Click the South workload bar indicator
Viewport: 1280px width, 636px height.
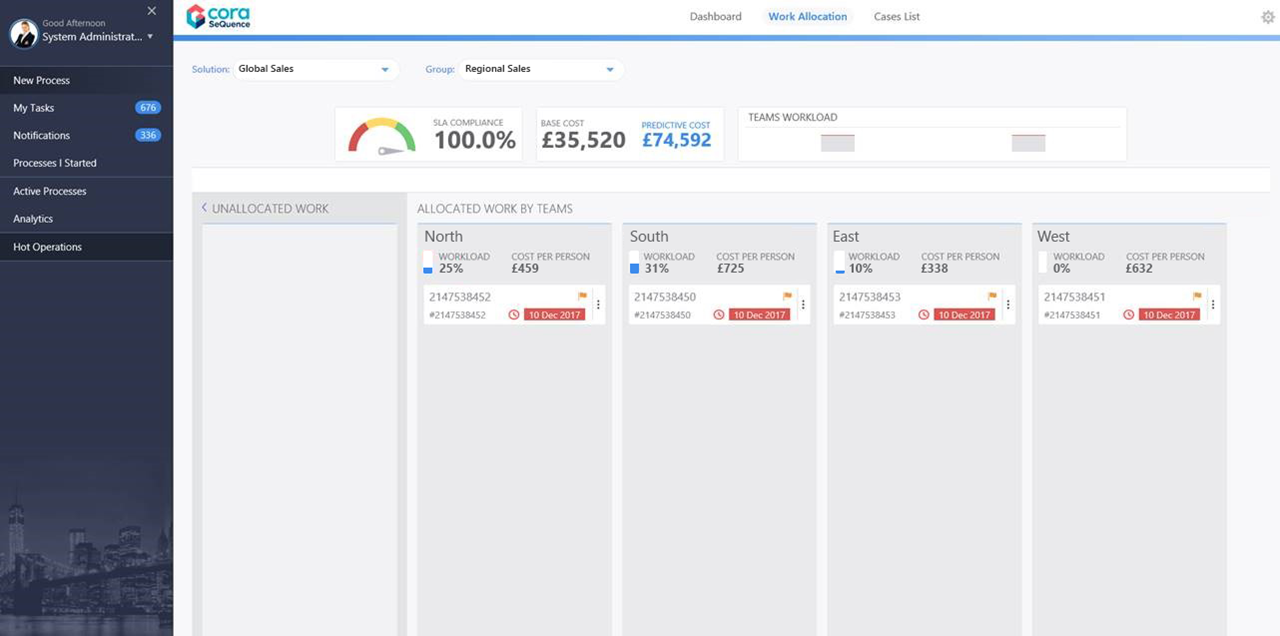[634, 263]
